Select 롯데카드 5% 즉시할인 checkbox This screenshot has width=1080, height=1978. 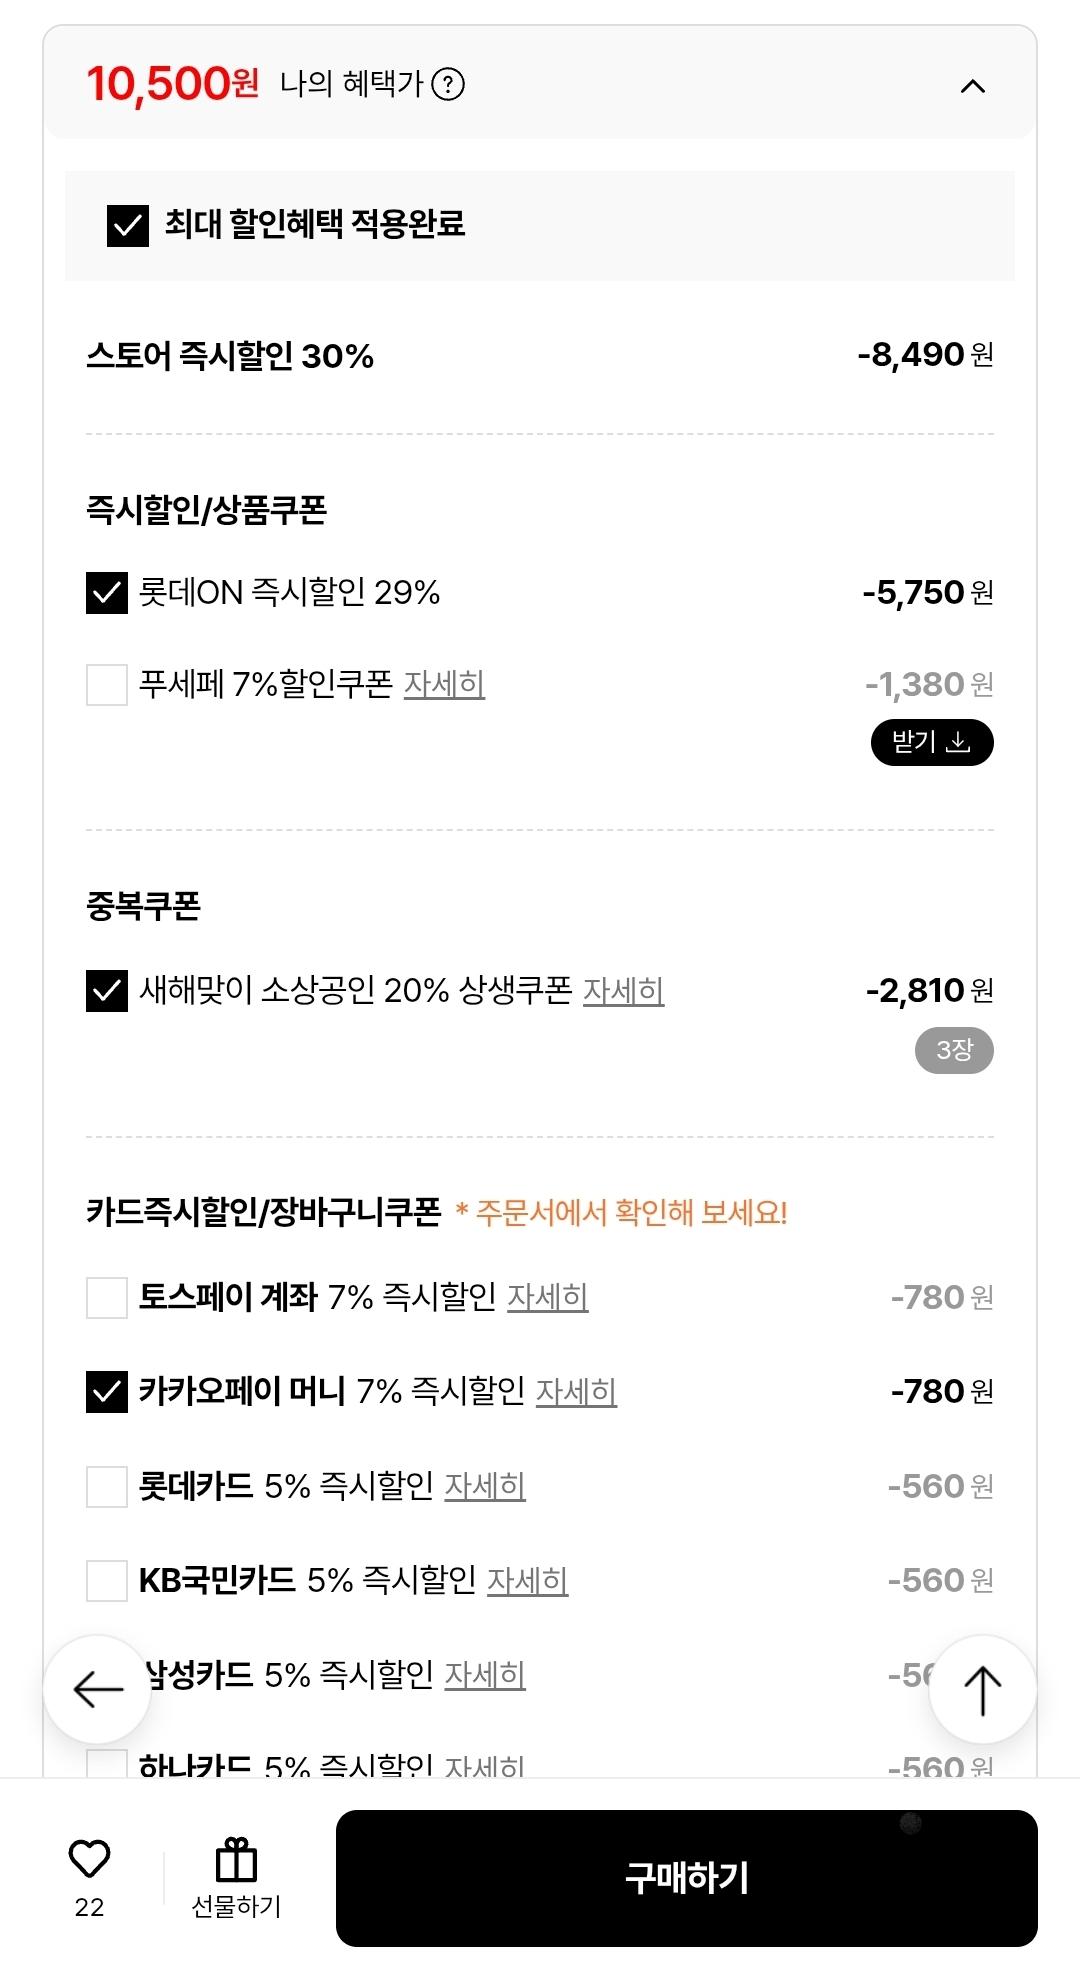click(107, 1487)
